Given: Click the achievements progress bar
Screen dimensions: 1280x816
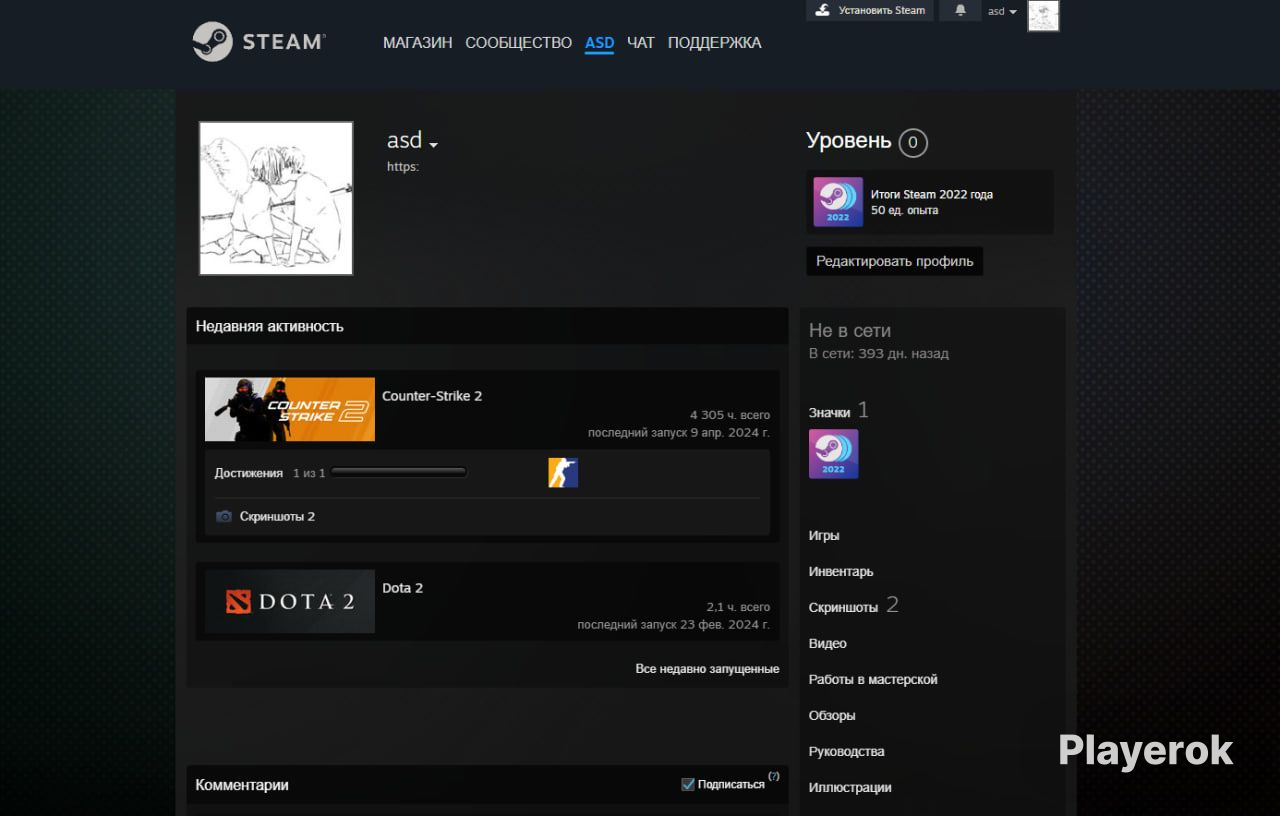Looking at the screenshot, I should [x=399, y=472].
